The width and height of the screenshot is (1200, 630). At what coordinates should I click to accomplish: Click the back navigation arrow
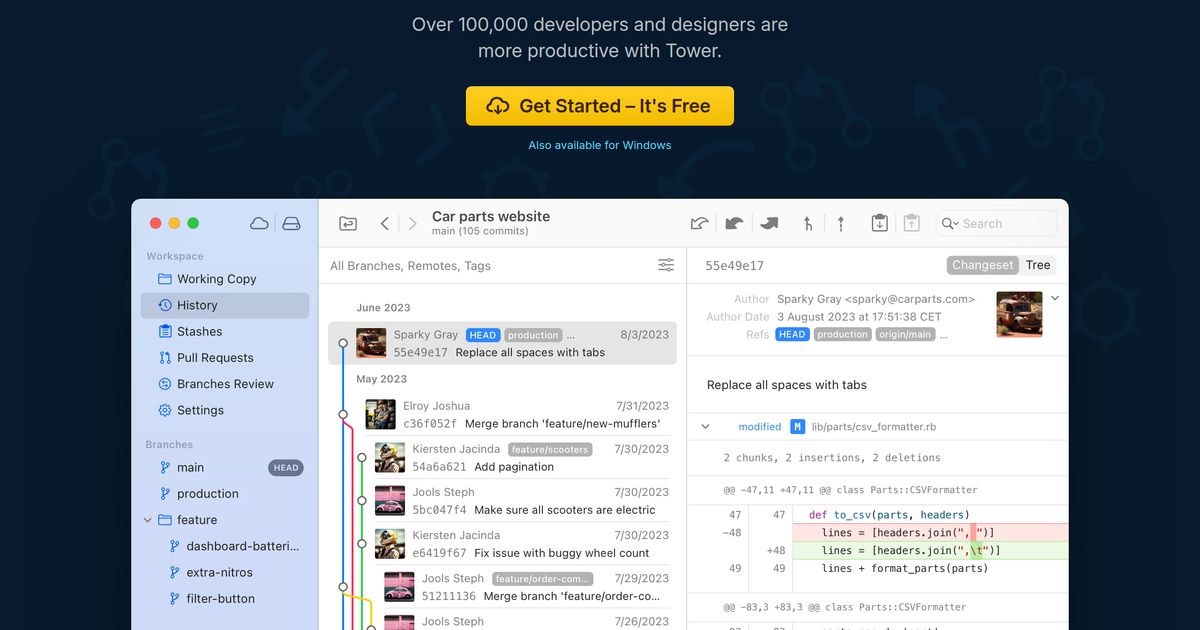pyautogui.click(x=385, y=223)
